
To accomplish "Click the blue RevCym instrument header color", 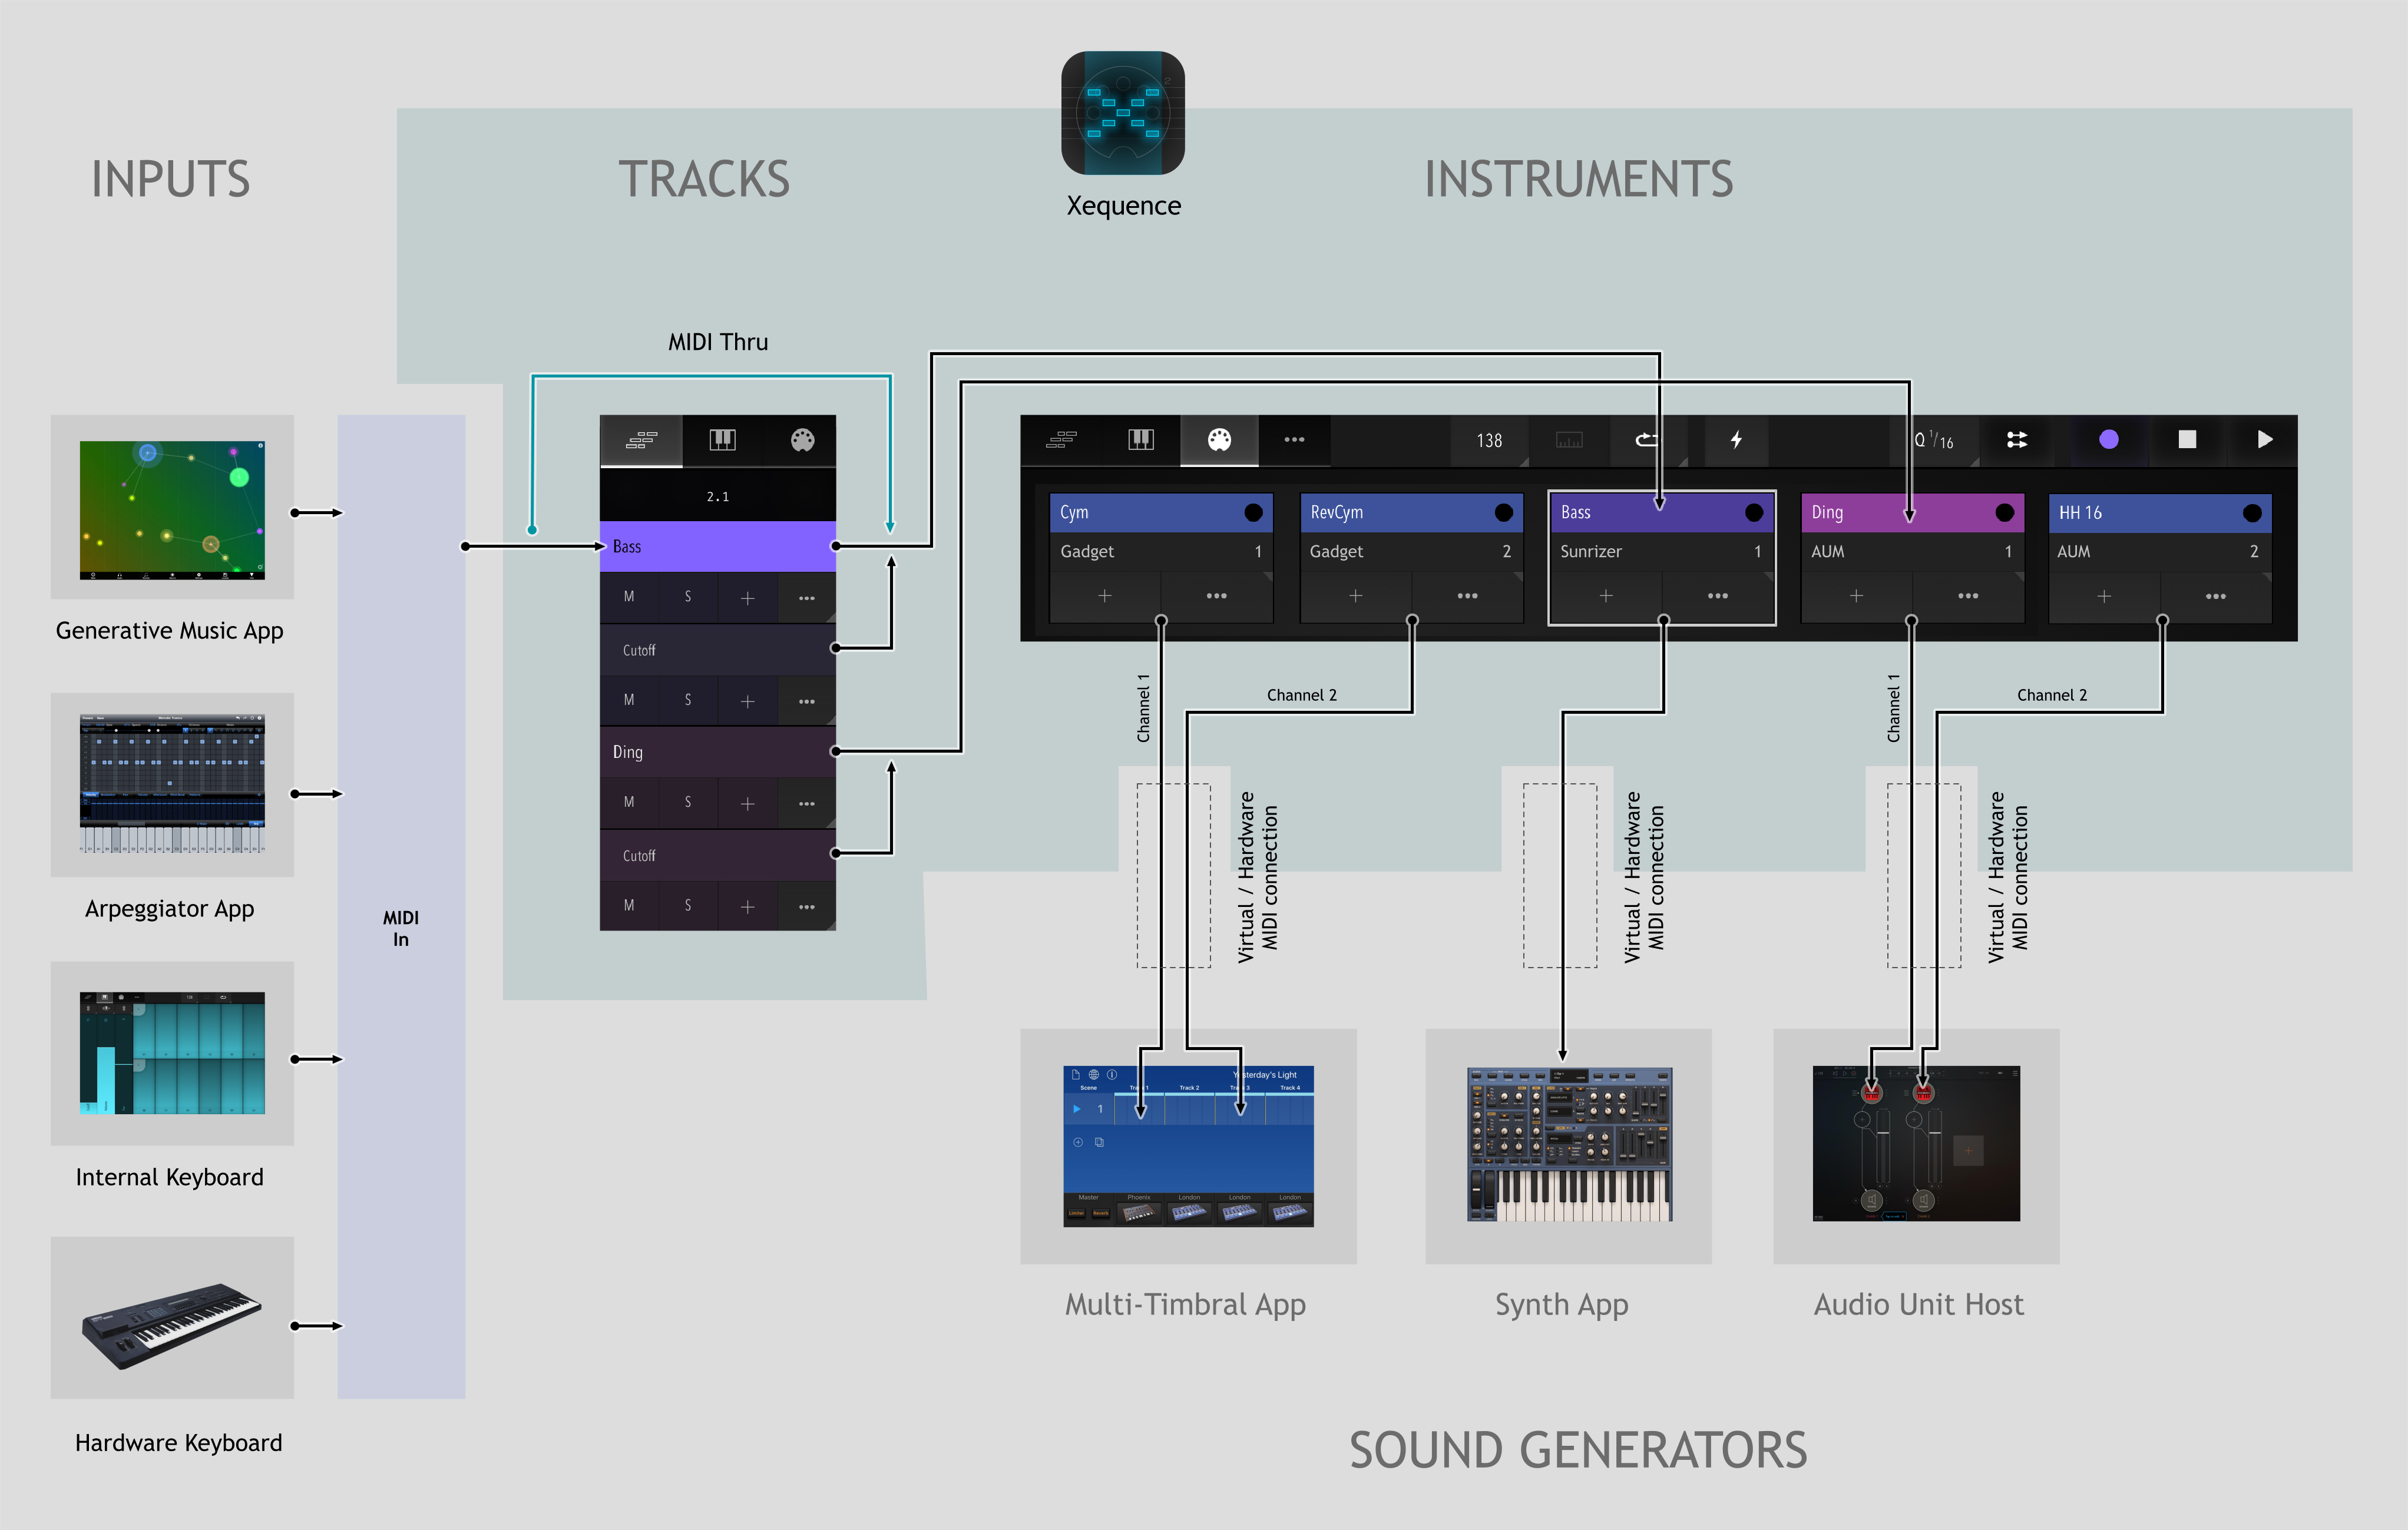I will tap(1412, 512).
